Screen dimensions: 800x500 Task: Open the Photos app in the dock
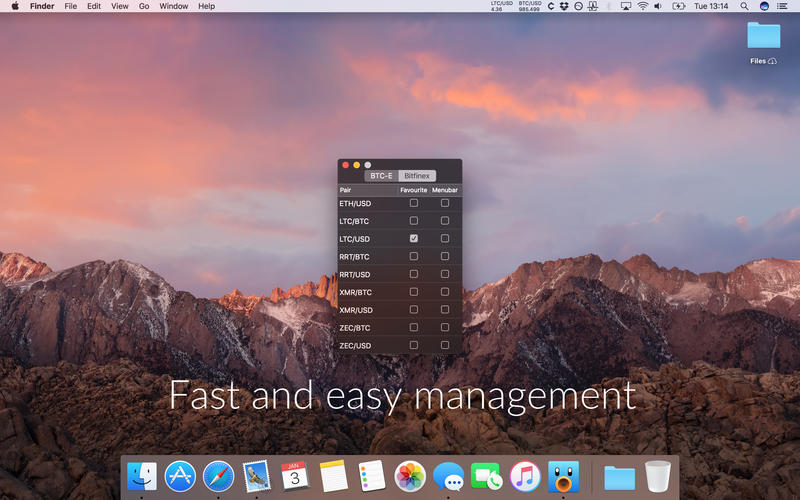410,476
